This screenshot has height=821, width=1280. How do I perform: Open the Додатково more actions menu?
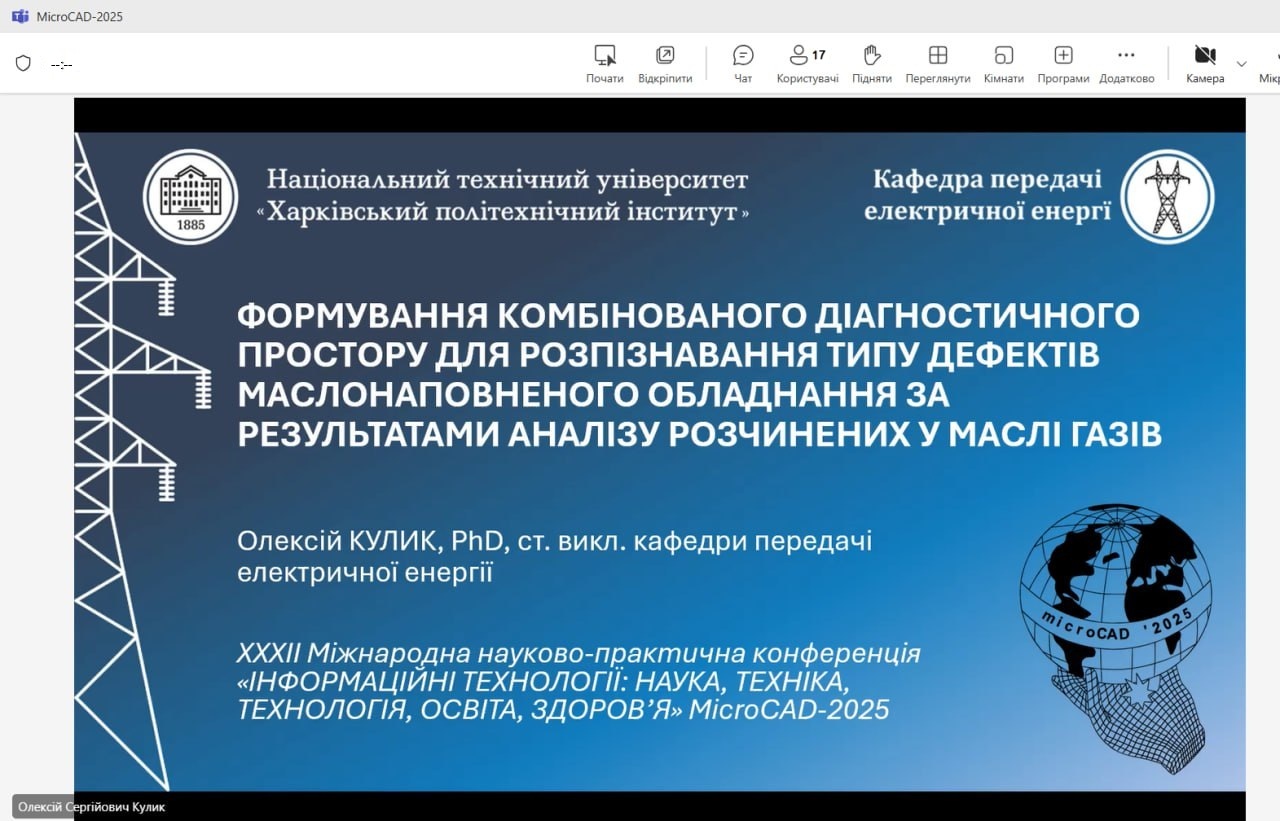[1127, 64]
